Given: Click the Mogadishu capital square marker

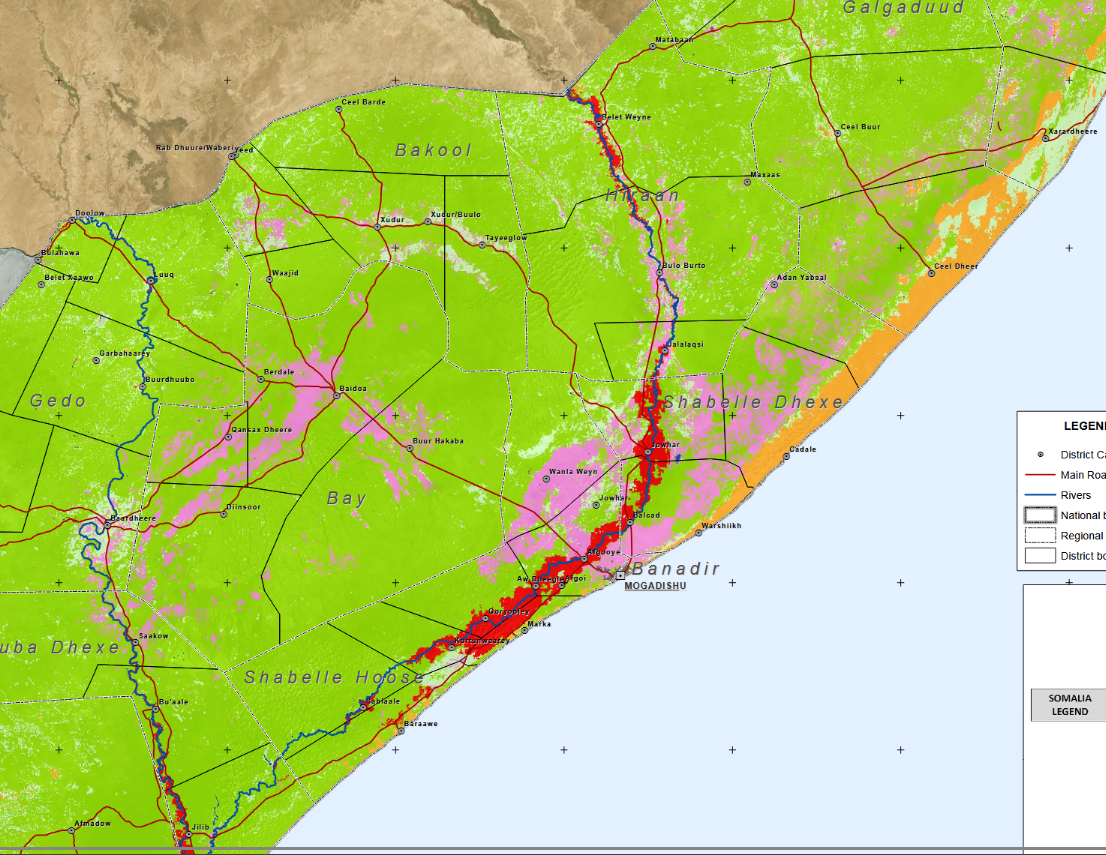Looking at the screenshot, I should tap(620, 575).
